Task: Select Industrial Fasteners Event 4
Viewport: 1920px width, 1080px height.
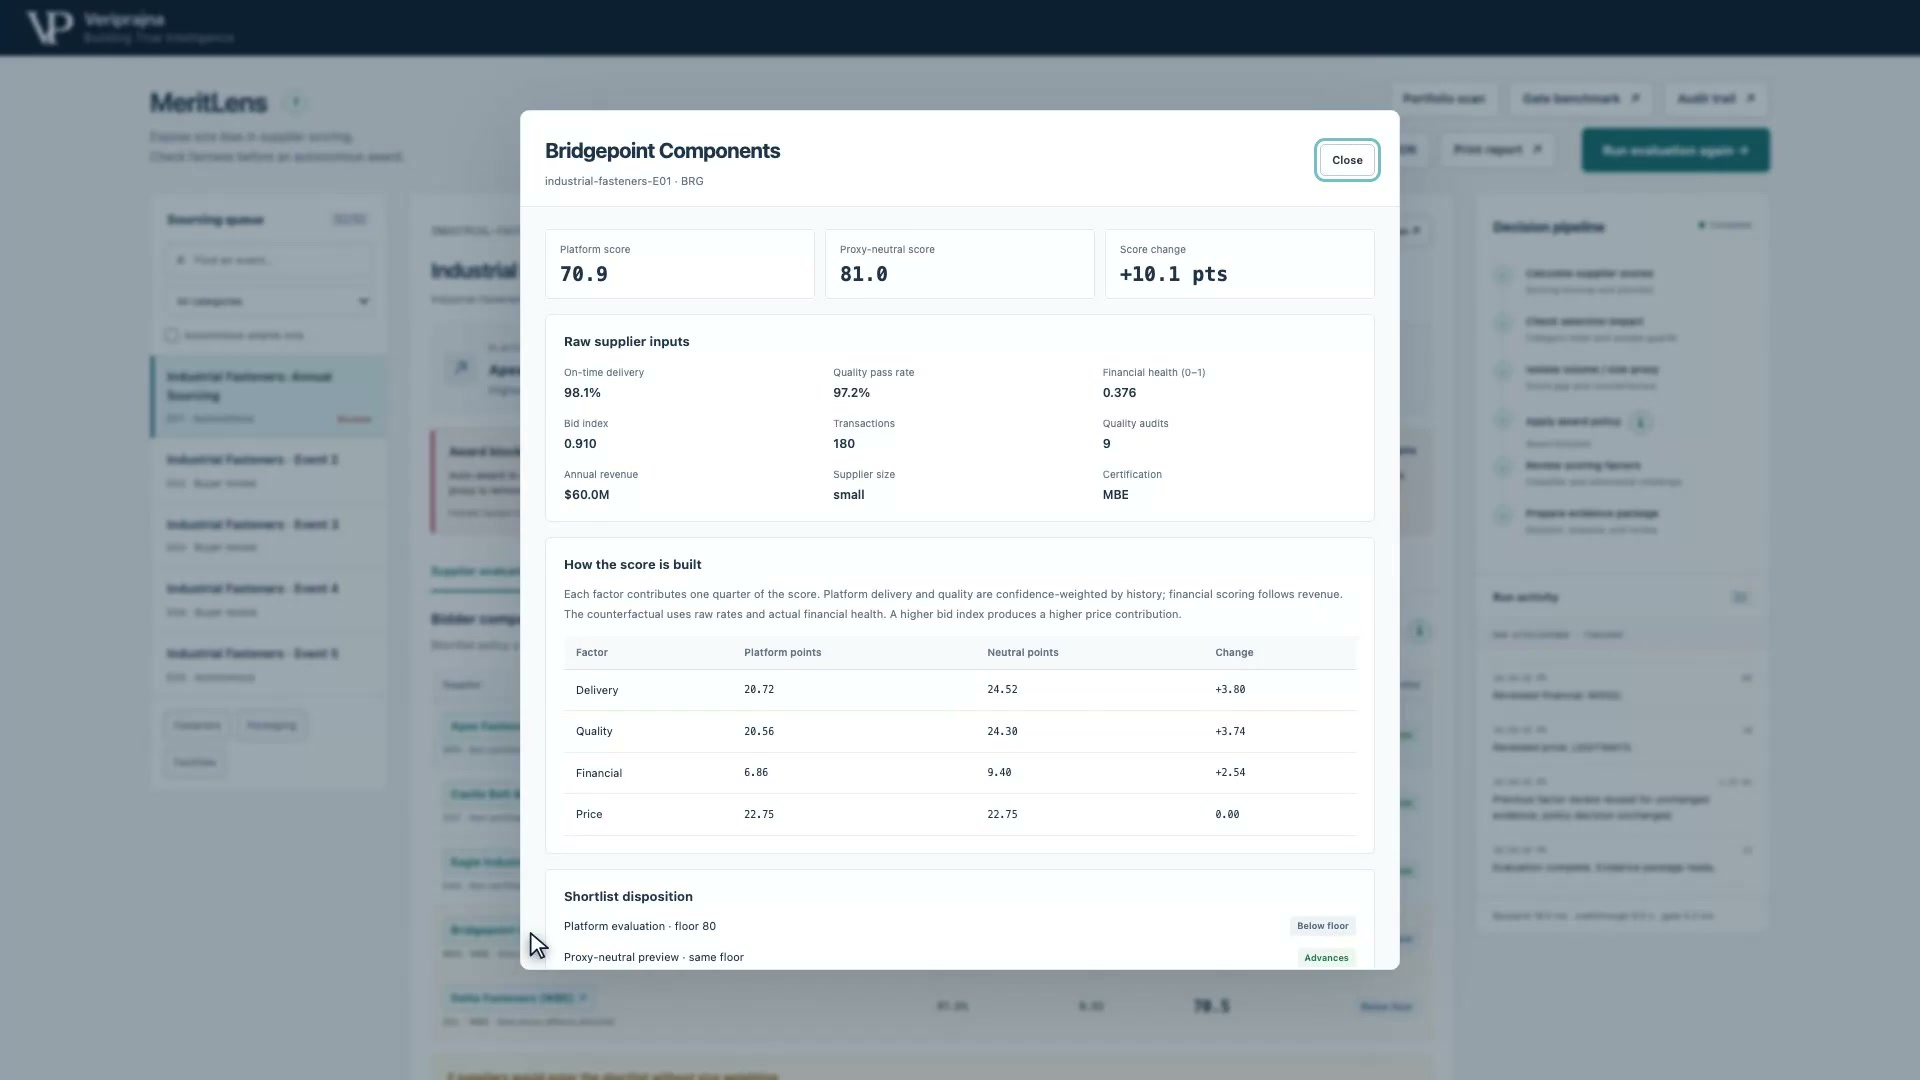Action: coord(269,600)
